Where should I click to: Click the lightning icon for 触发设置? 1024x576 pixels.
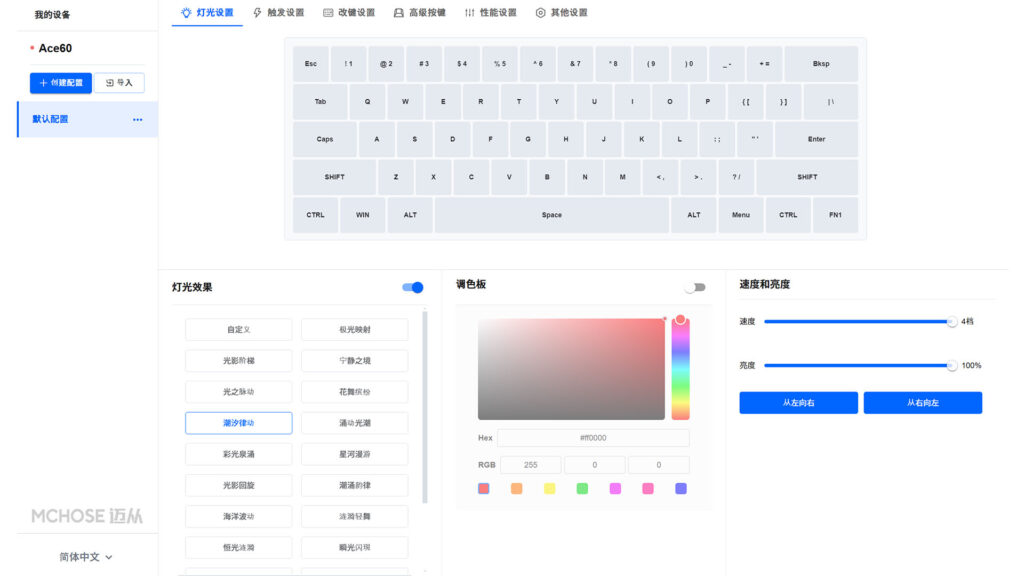(257, 13)
